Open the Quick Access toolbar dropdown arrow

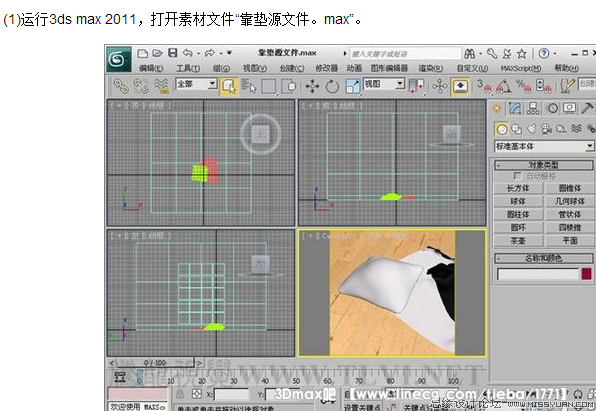[x=229, y=53]
